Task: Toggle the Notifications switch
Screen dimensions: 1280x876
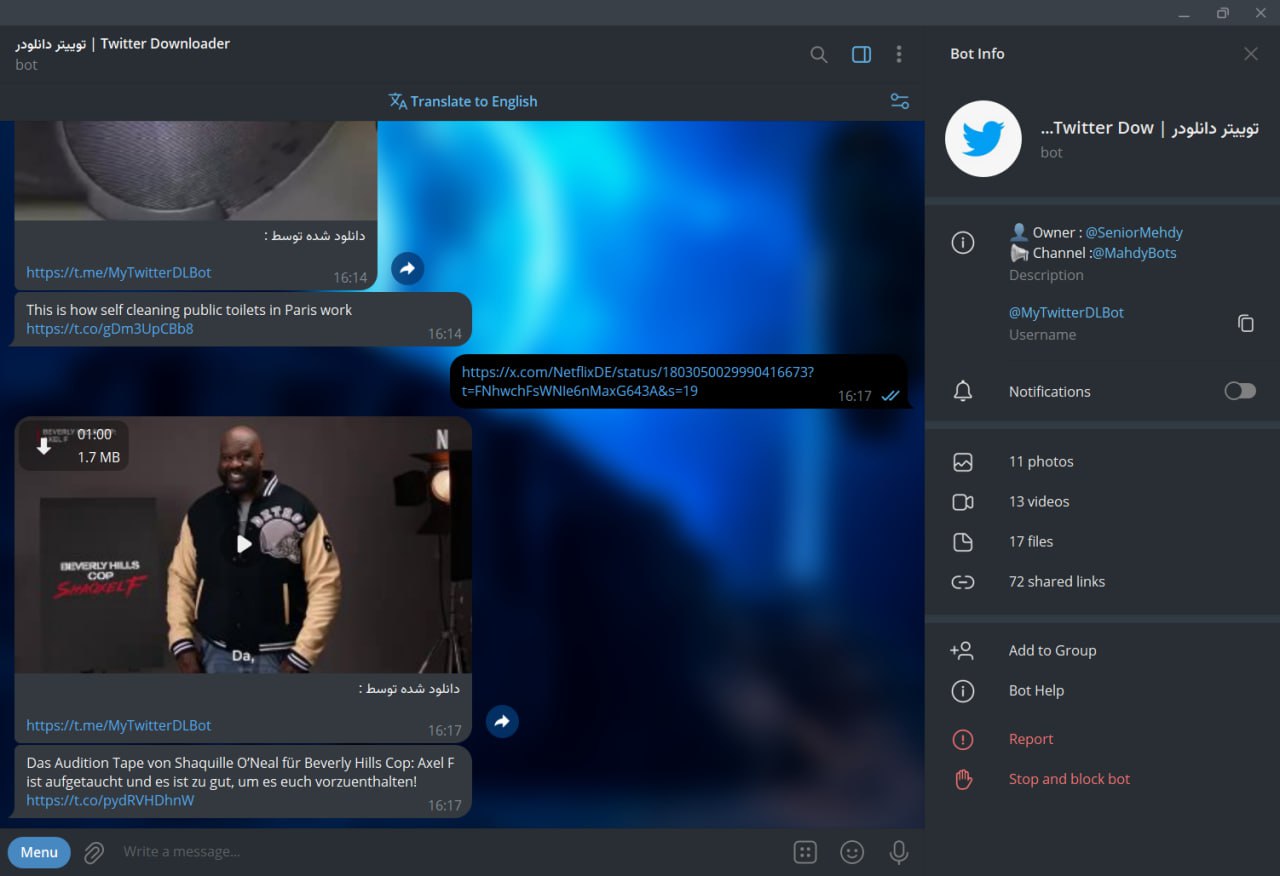Action: pyautogui.click(x=1240, y=391)
